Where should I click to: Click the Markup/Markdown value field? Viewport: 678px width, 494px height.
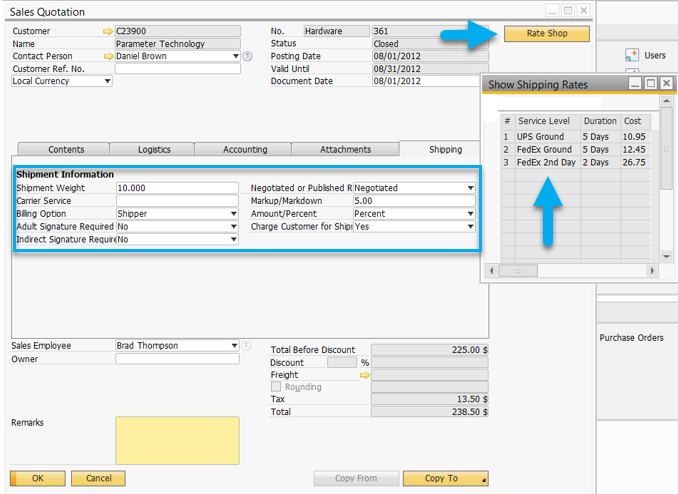(414, 201)
